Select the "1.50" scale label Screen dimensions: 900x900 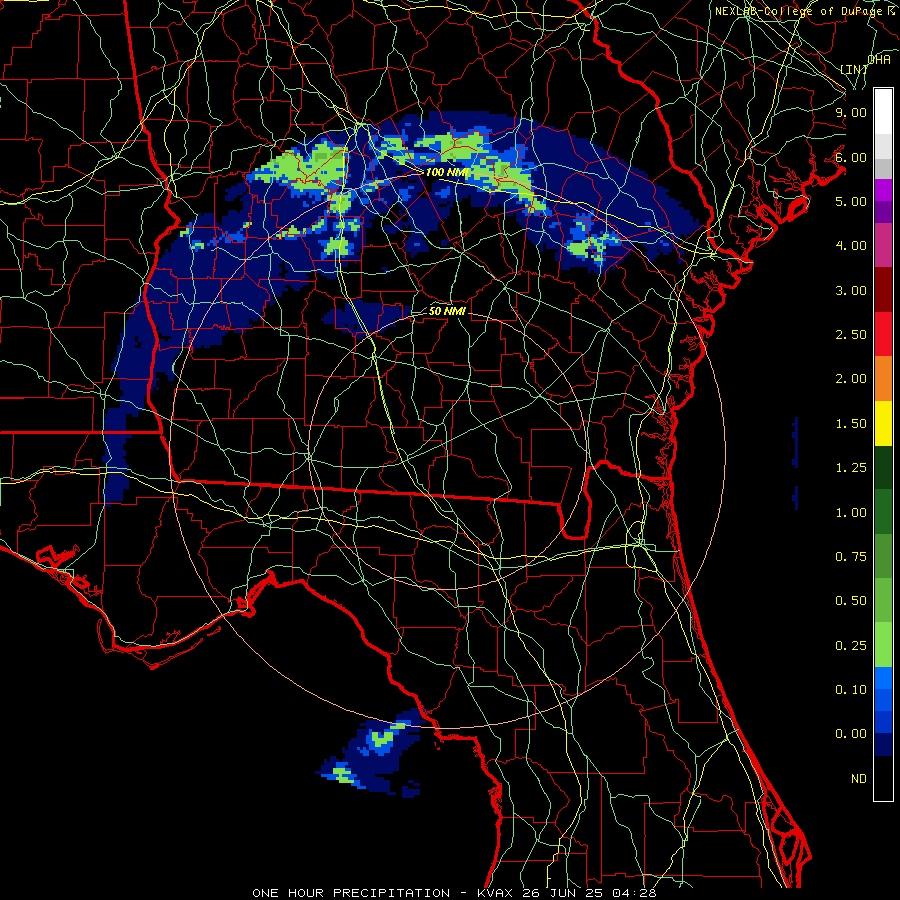(851, 424)
